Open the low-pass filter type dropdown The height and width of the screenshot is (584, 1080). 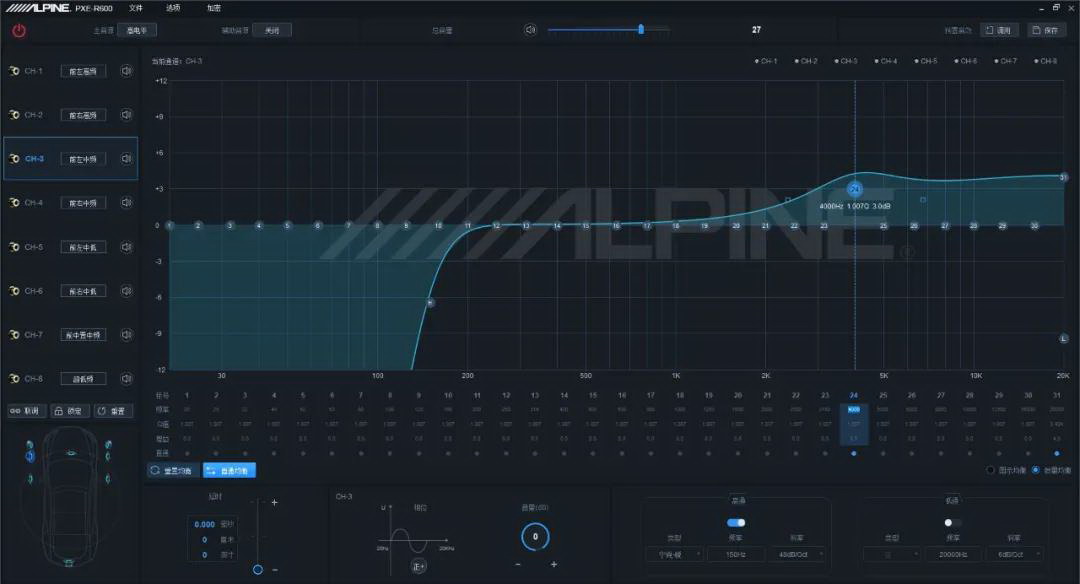point(891,554)
